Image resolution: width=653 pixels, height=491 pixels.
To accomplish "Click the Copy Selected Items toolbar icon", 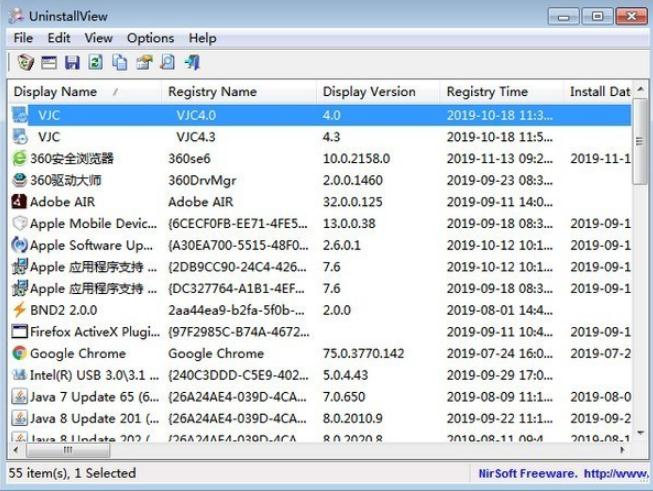I will [120, 63].
